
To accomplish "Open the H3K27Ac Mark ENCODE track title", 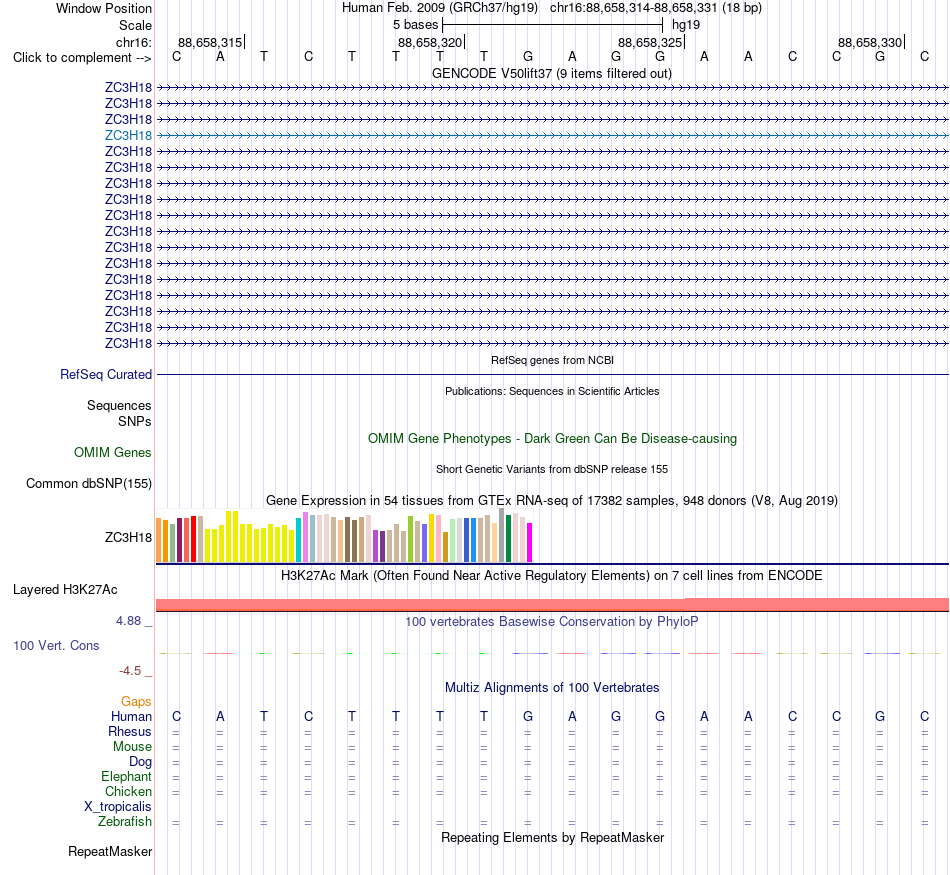I will (x=552, y=576).
